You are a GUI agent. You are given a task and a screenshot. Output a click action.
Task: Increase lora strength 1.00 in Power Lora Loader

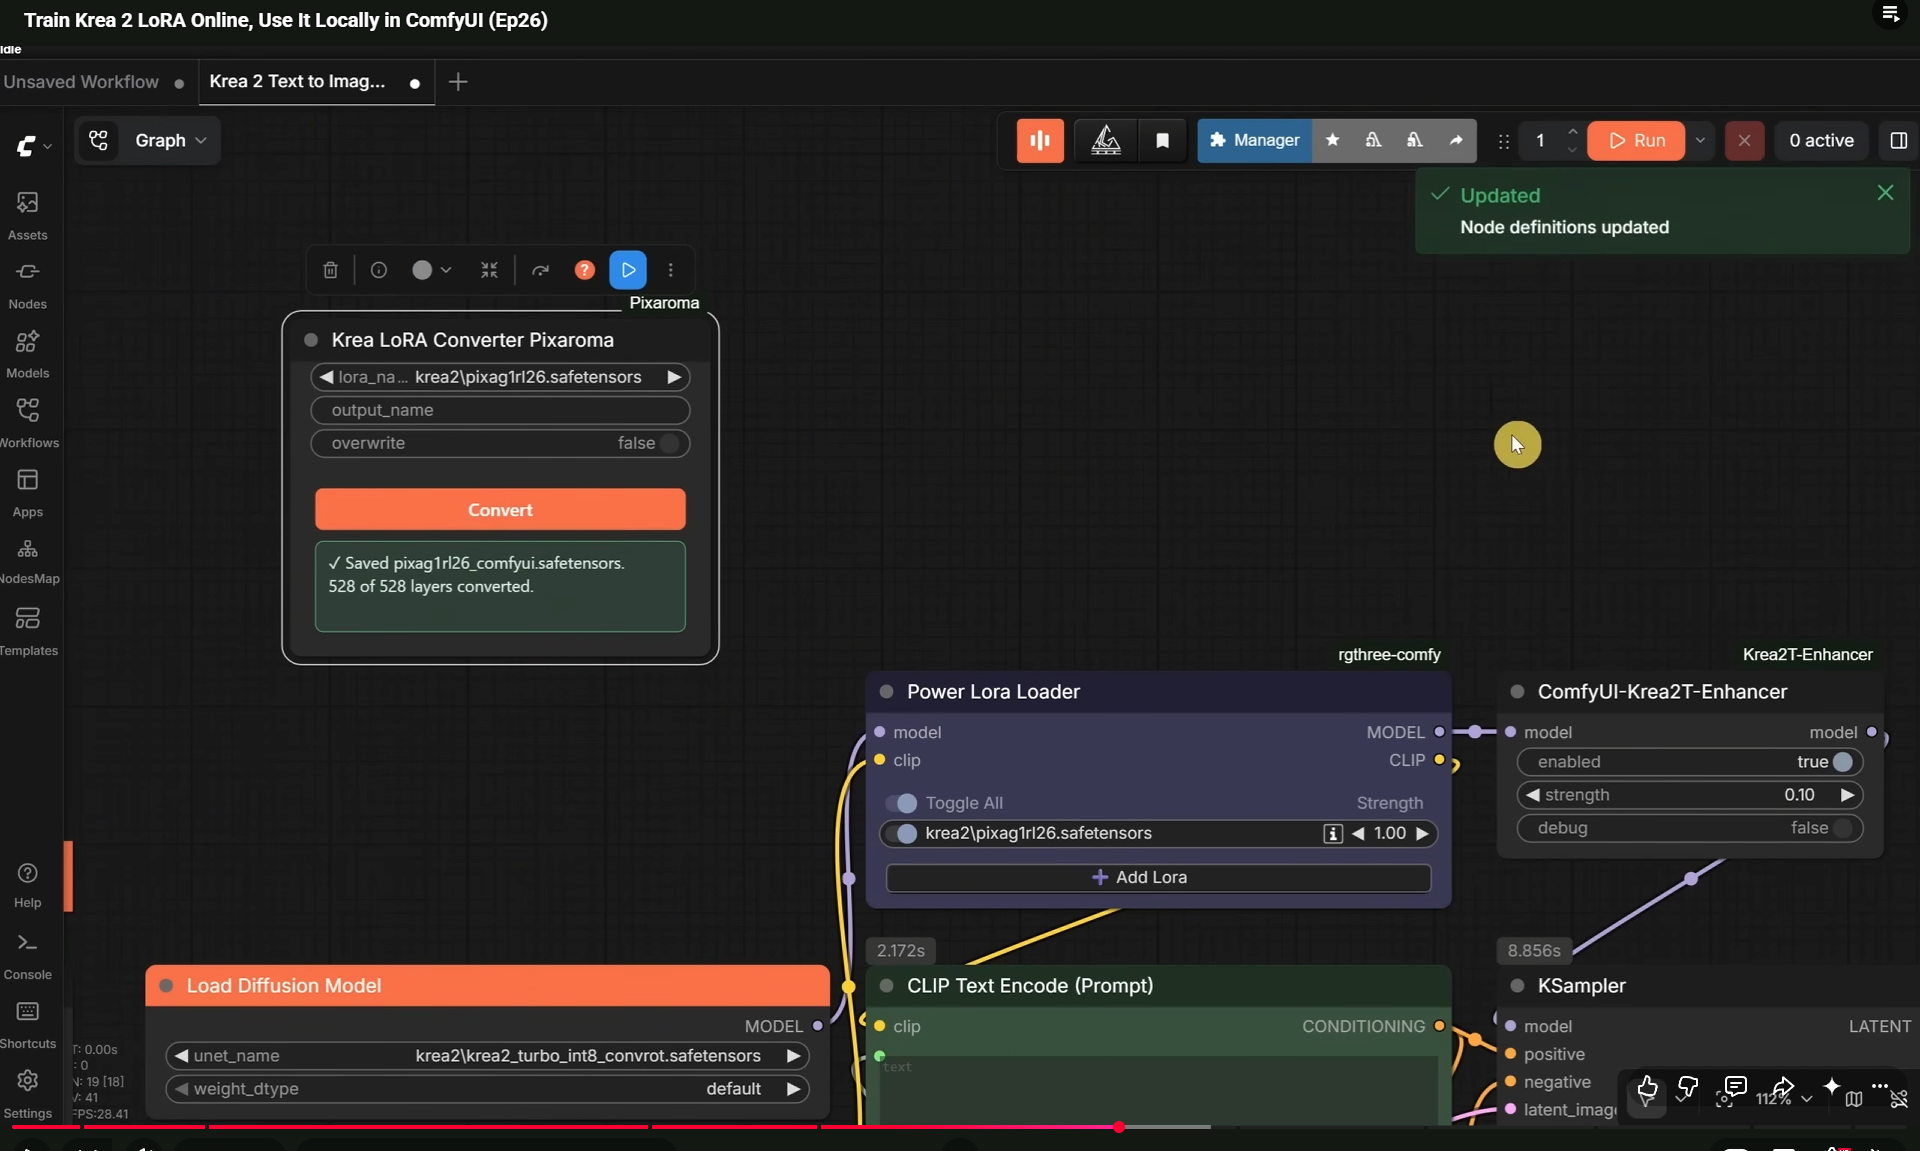point(1422,834)
